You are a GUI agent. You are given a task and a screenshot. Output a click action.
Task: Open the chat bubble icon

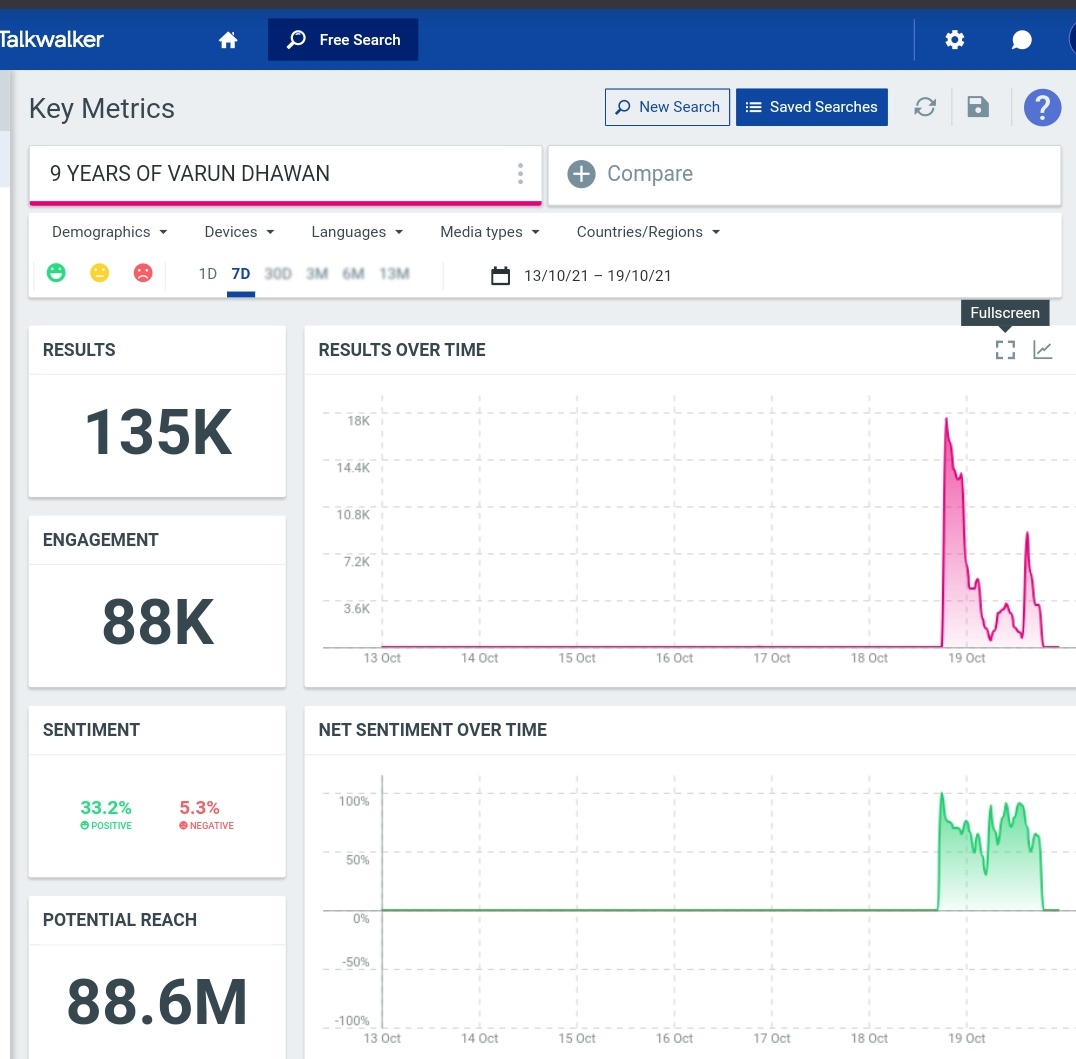(x=1022, y=40)
